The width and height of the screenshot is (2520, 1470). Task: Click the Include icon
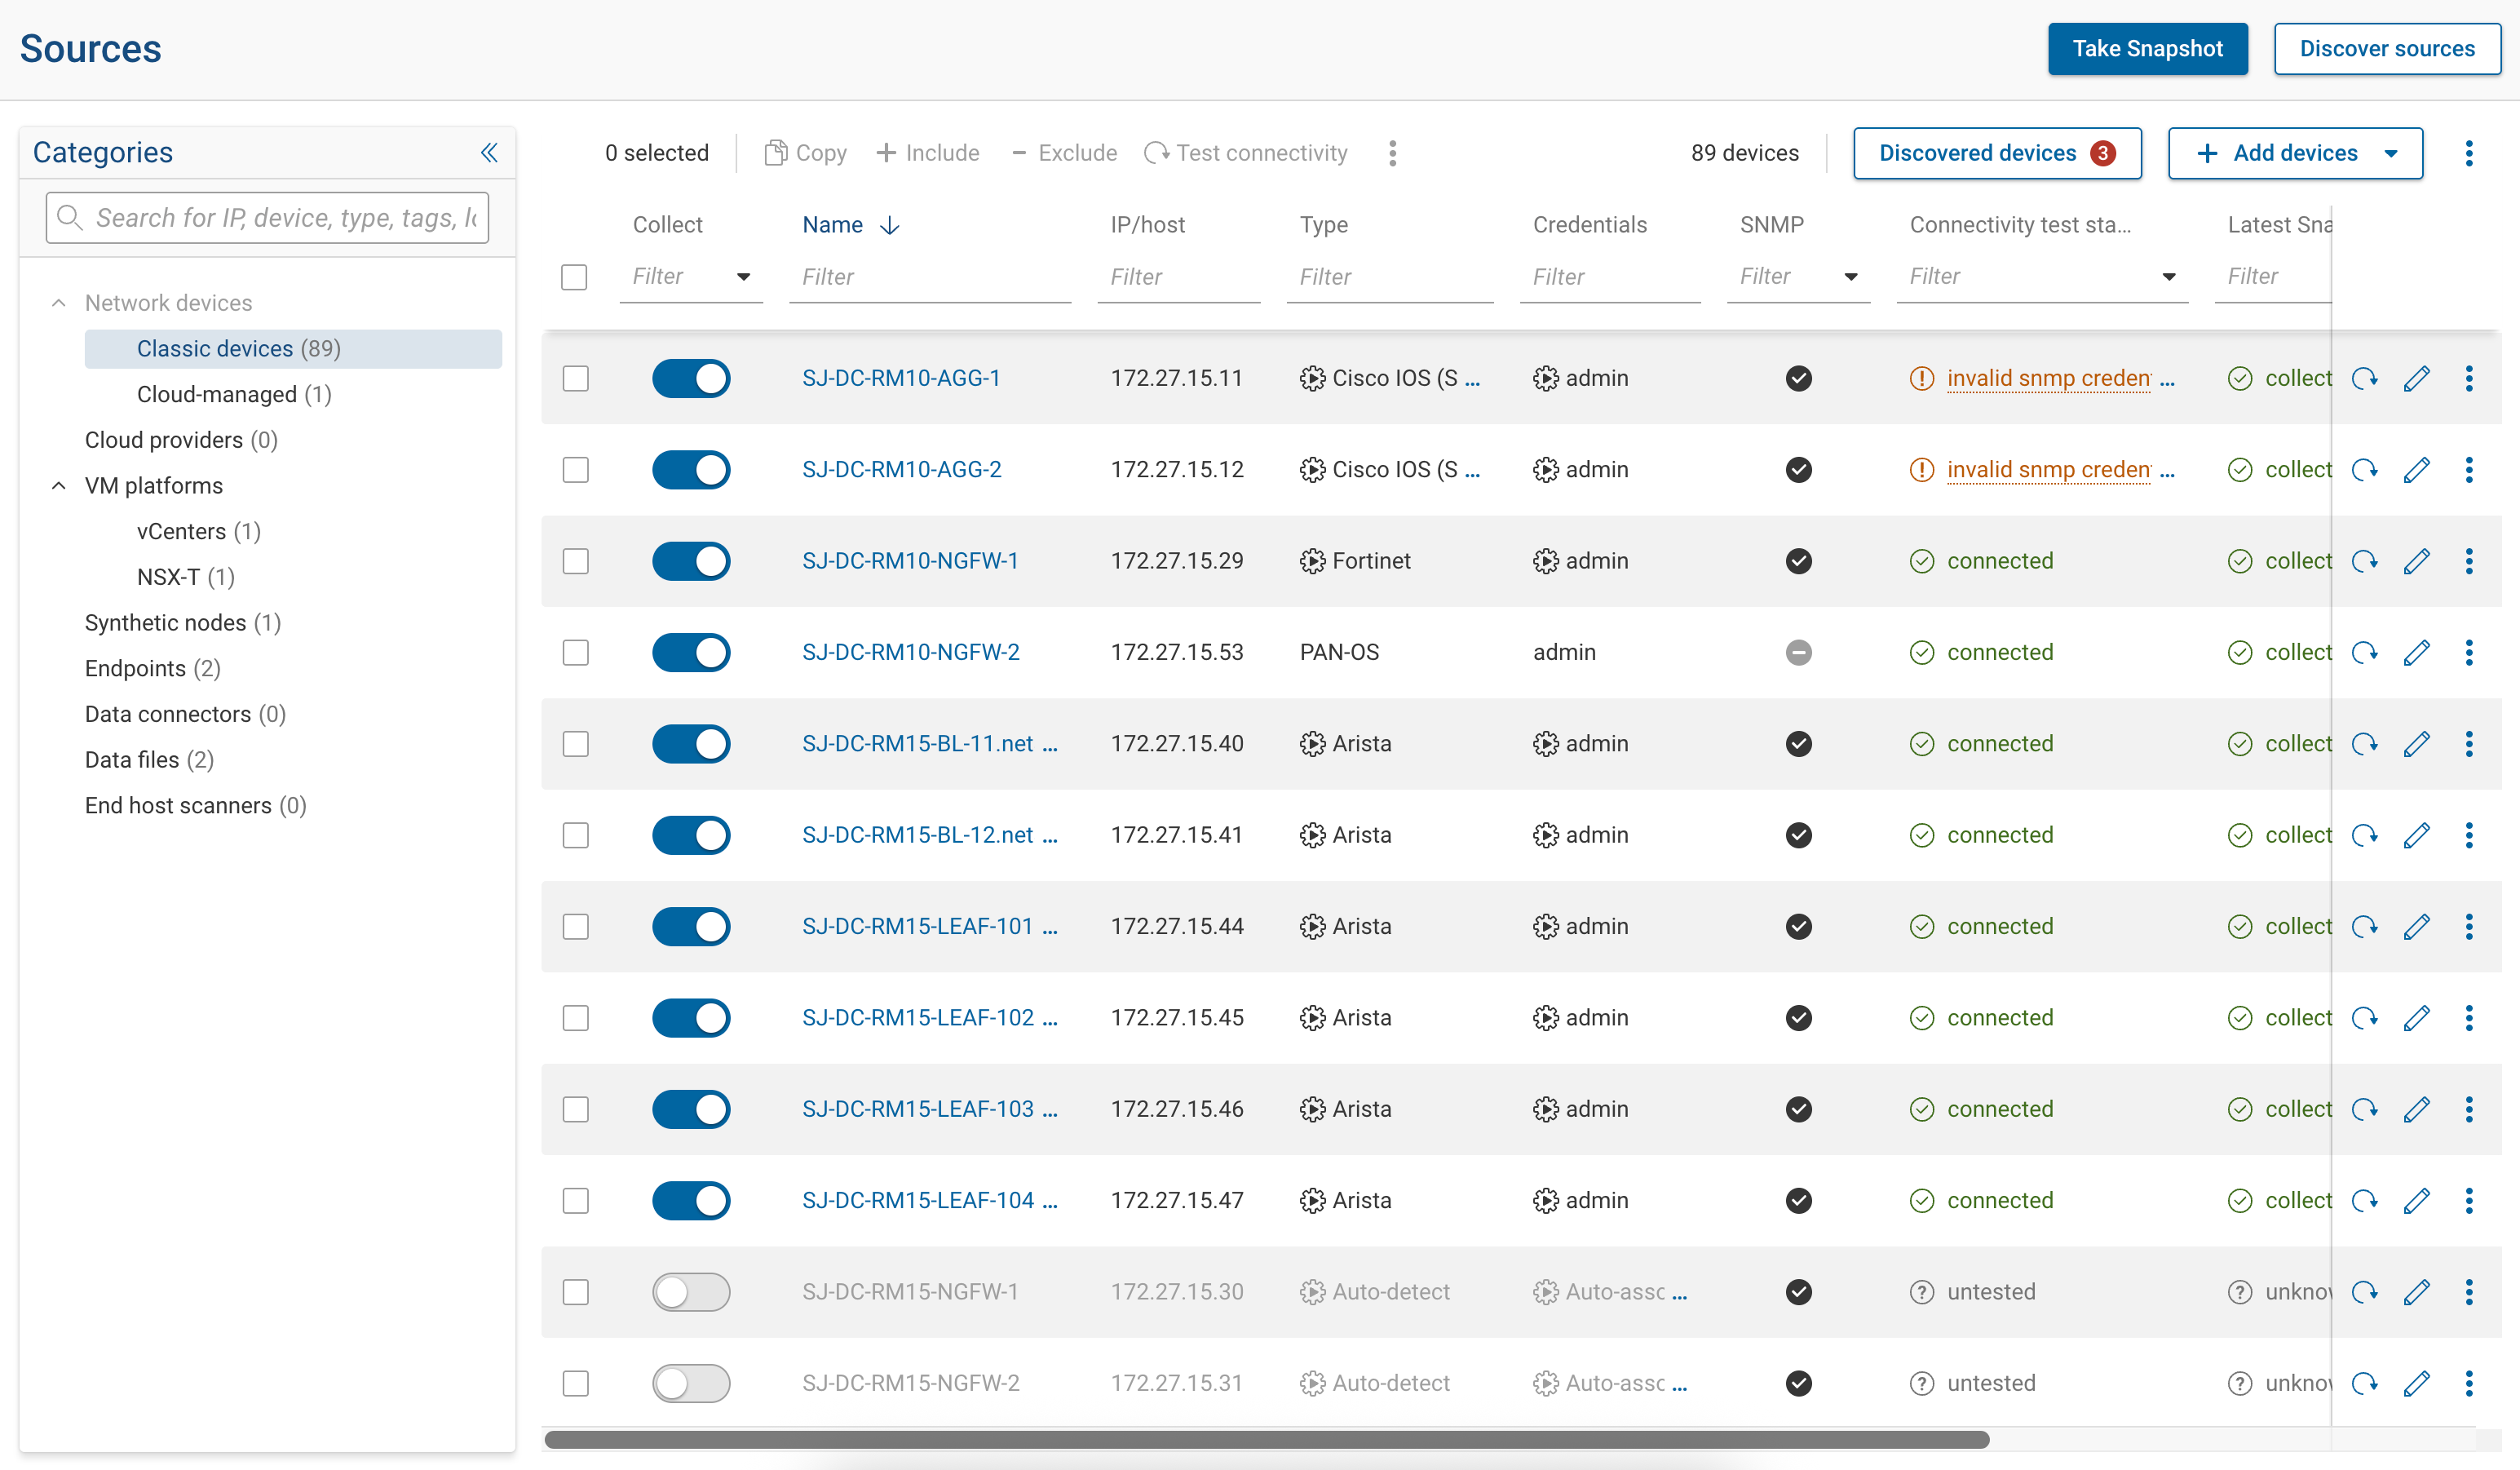[x=888, y=152]
